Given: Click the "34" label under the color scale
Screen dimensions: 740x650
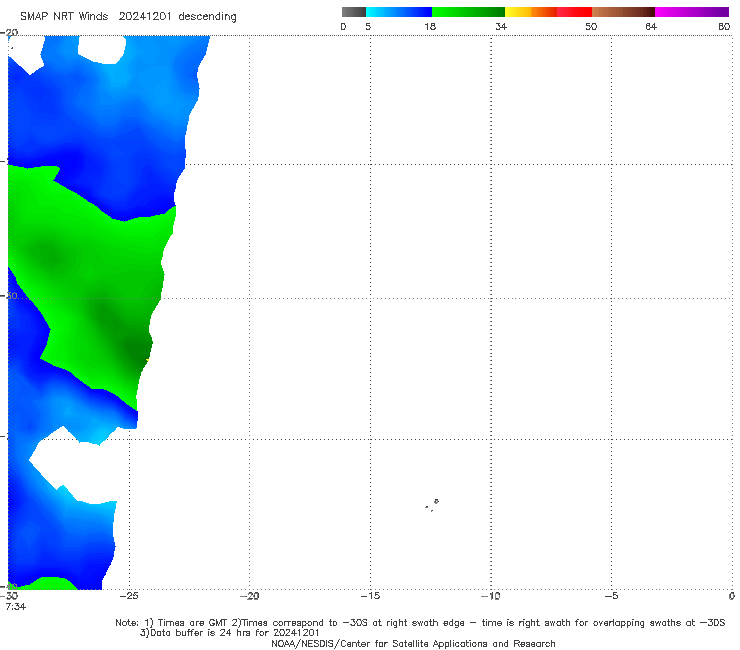Looking at the screenshot, I should click(x=501, y=26).
